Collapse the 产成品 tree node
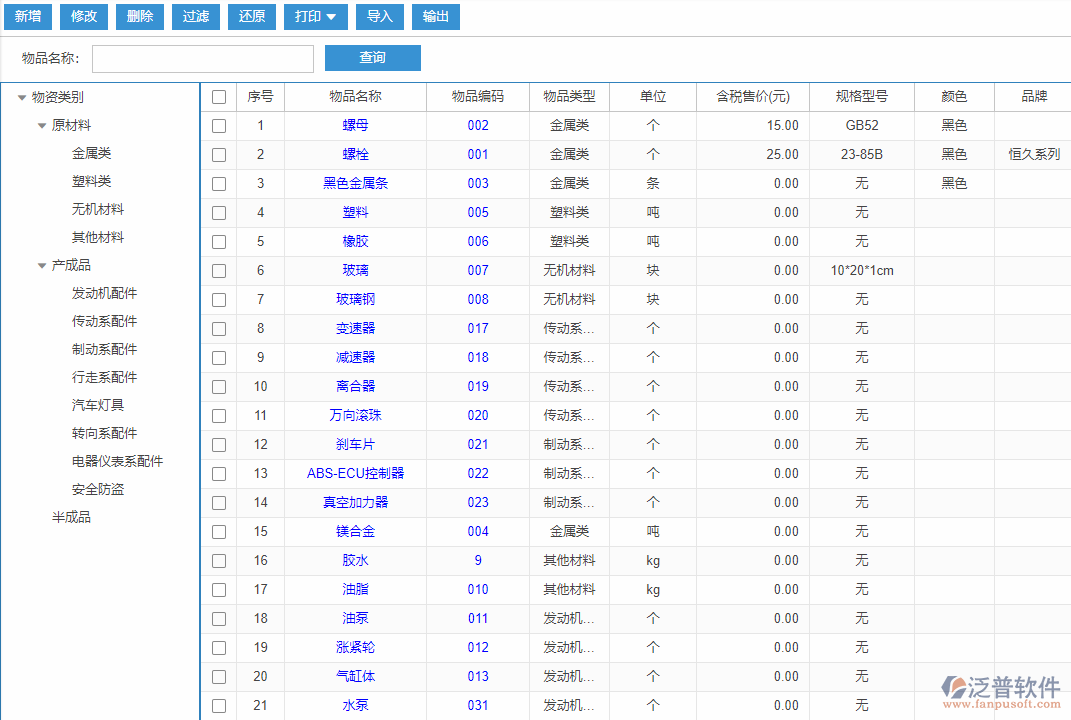Image resolution: width=1071 pixels, height=720 pixels. point(42,266)
